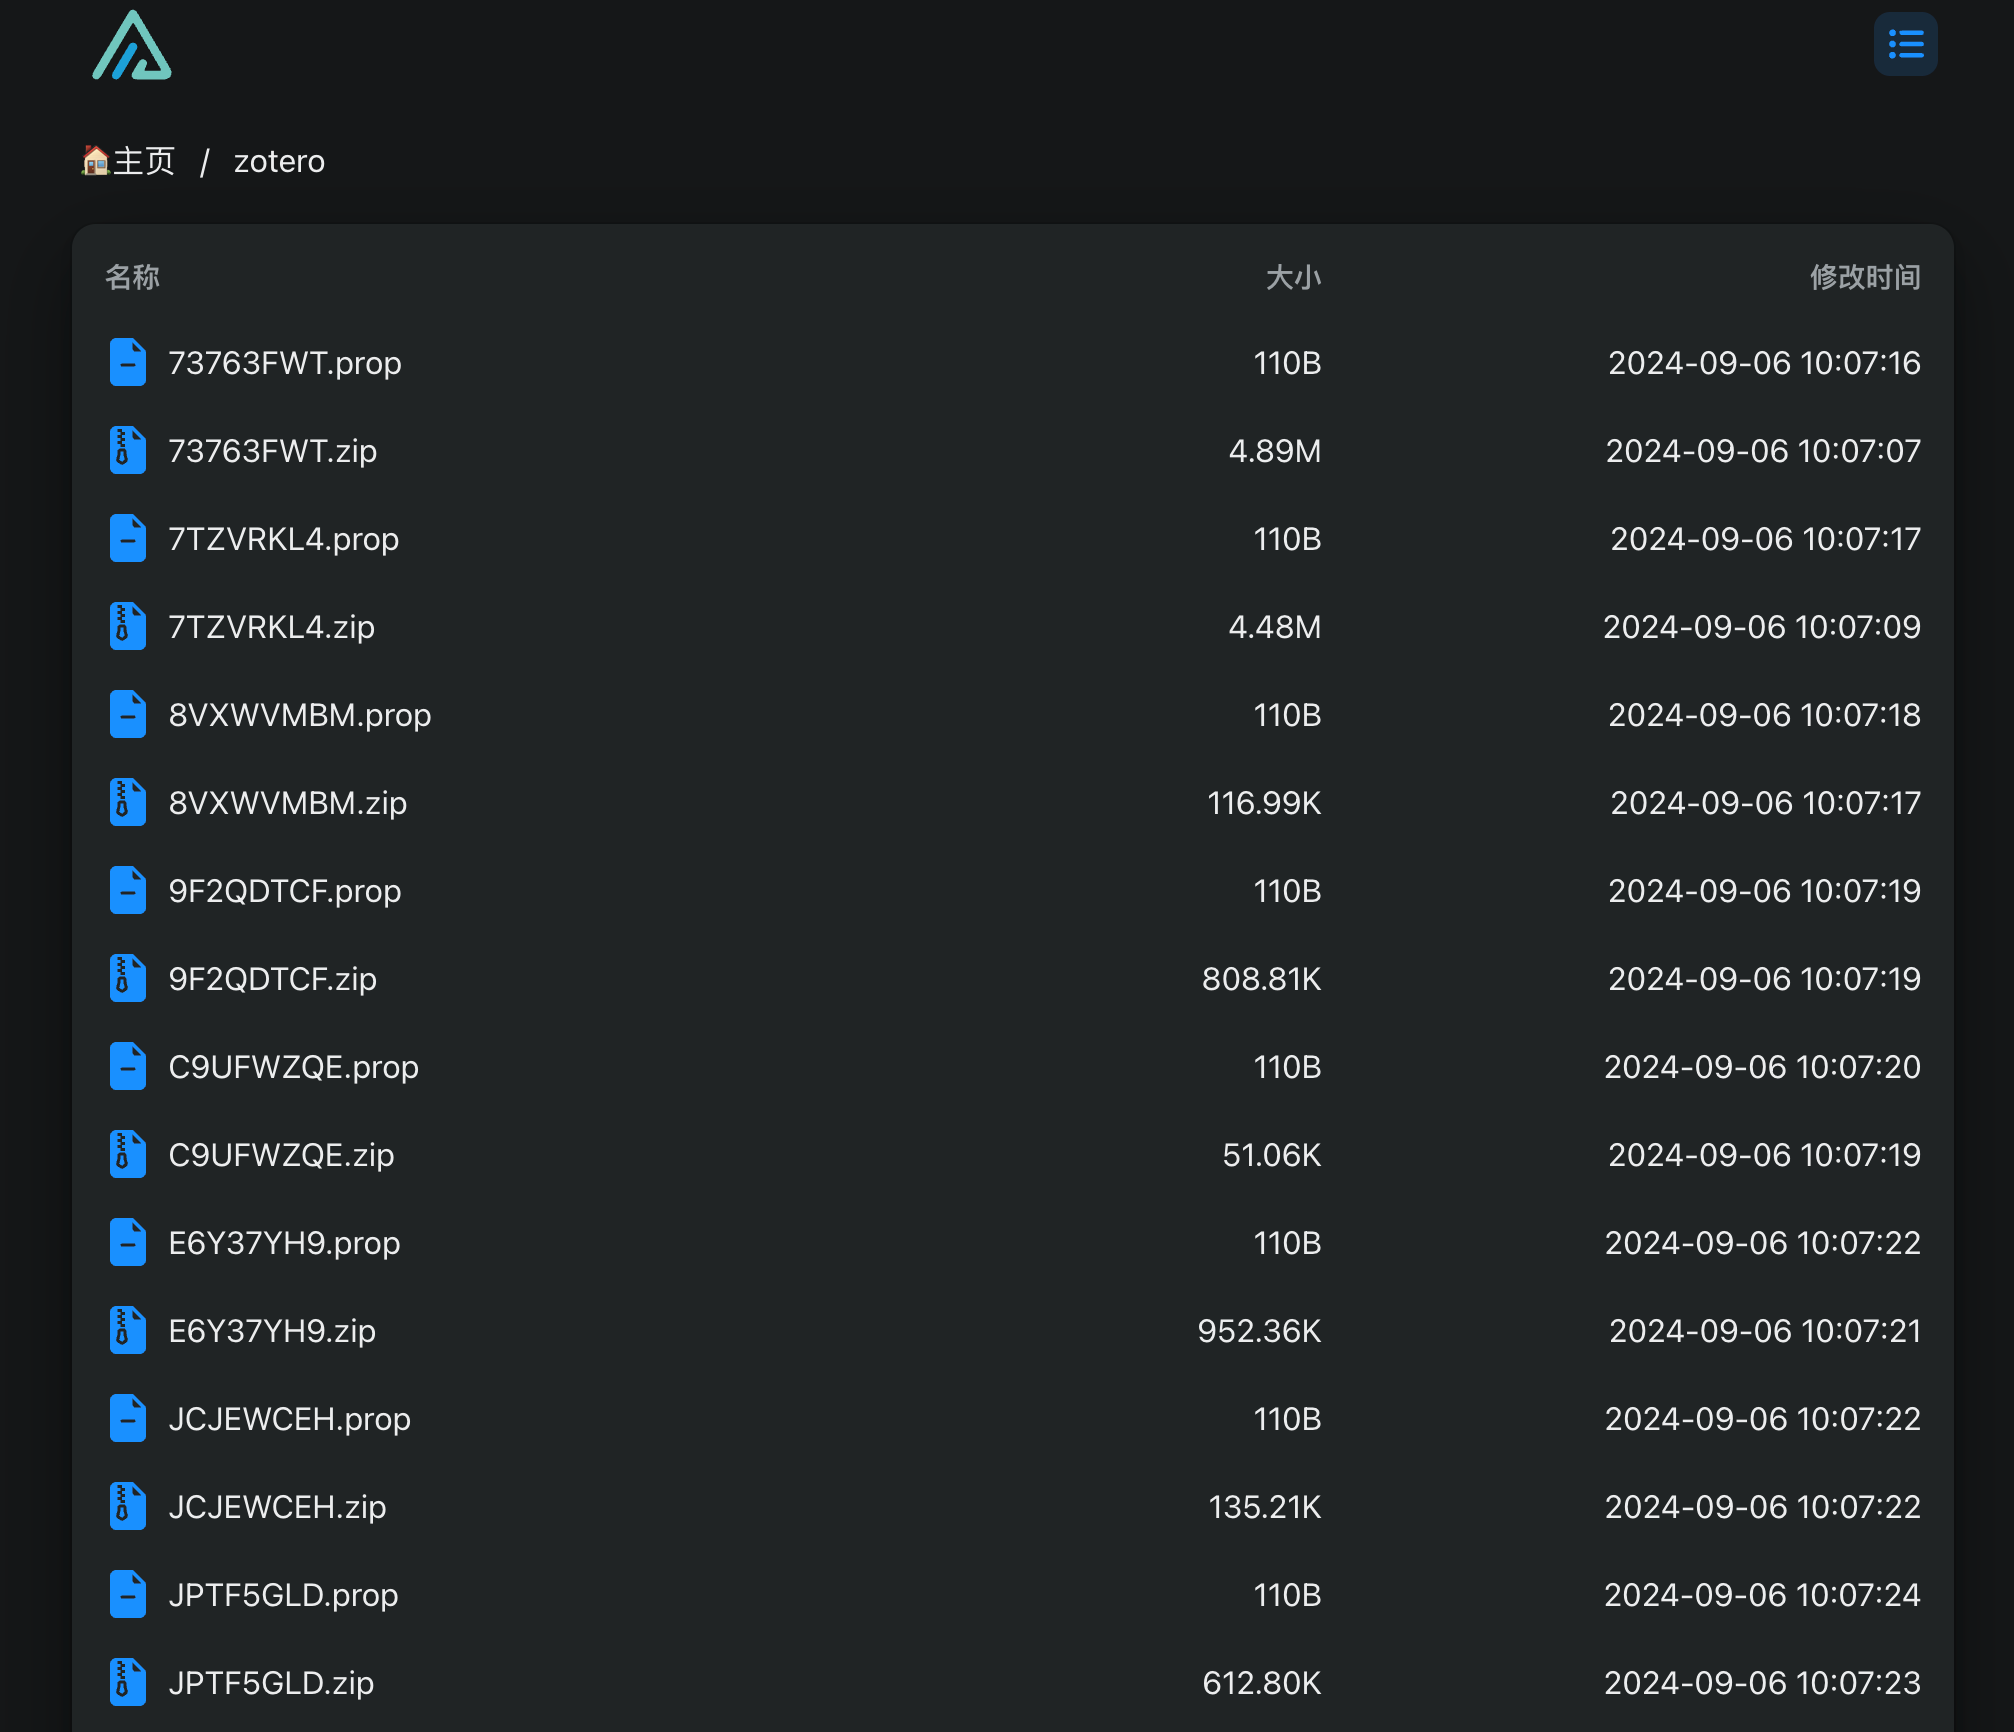Open file 8VXWVMBM.prop
The image size is (2014, 1732).
pyautogui.click(x=300, y=715)
